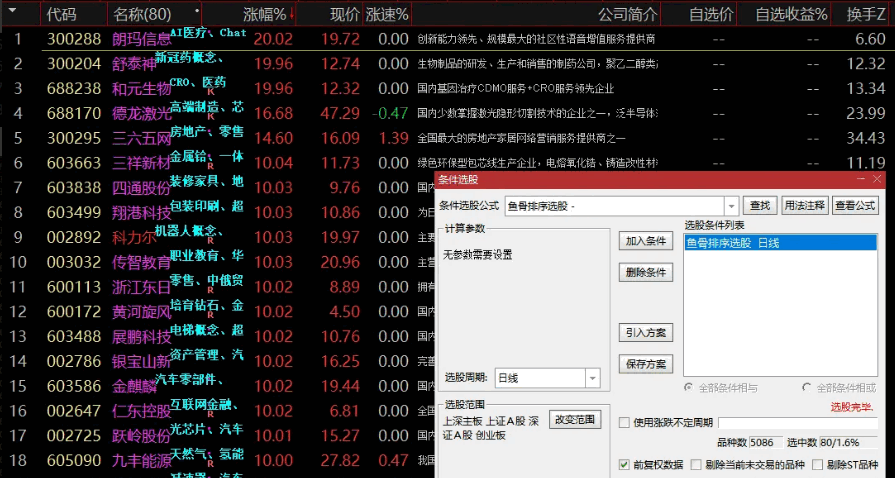Viewport: 895px width, 478px height.
Task: Click the 朗玛信息 company description text
Action: 536,39
